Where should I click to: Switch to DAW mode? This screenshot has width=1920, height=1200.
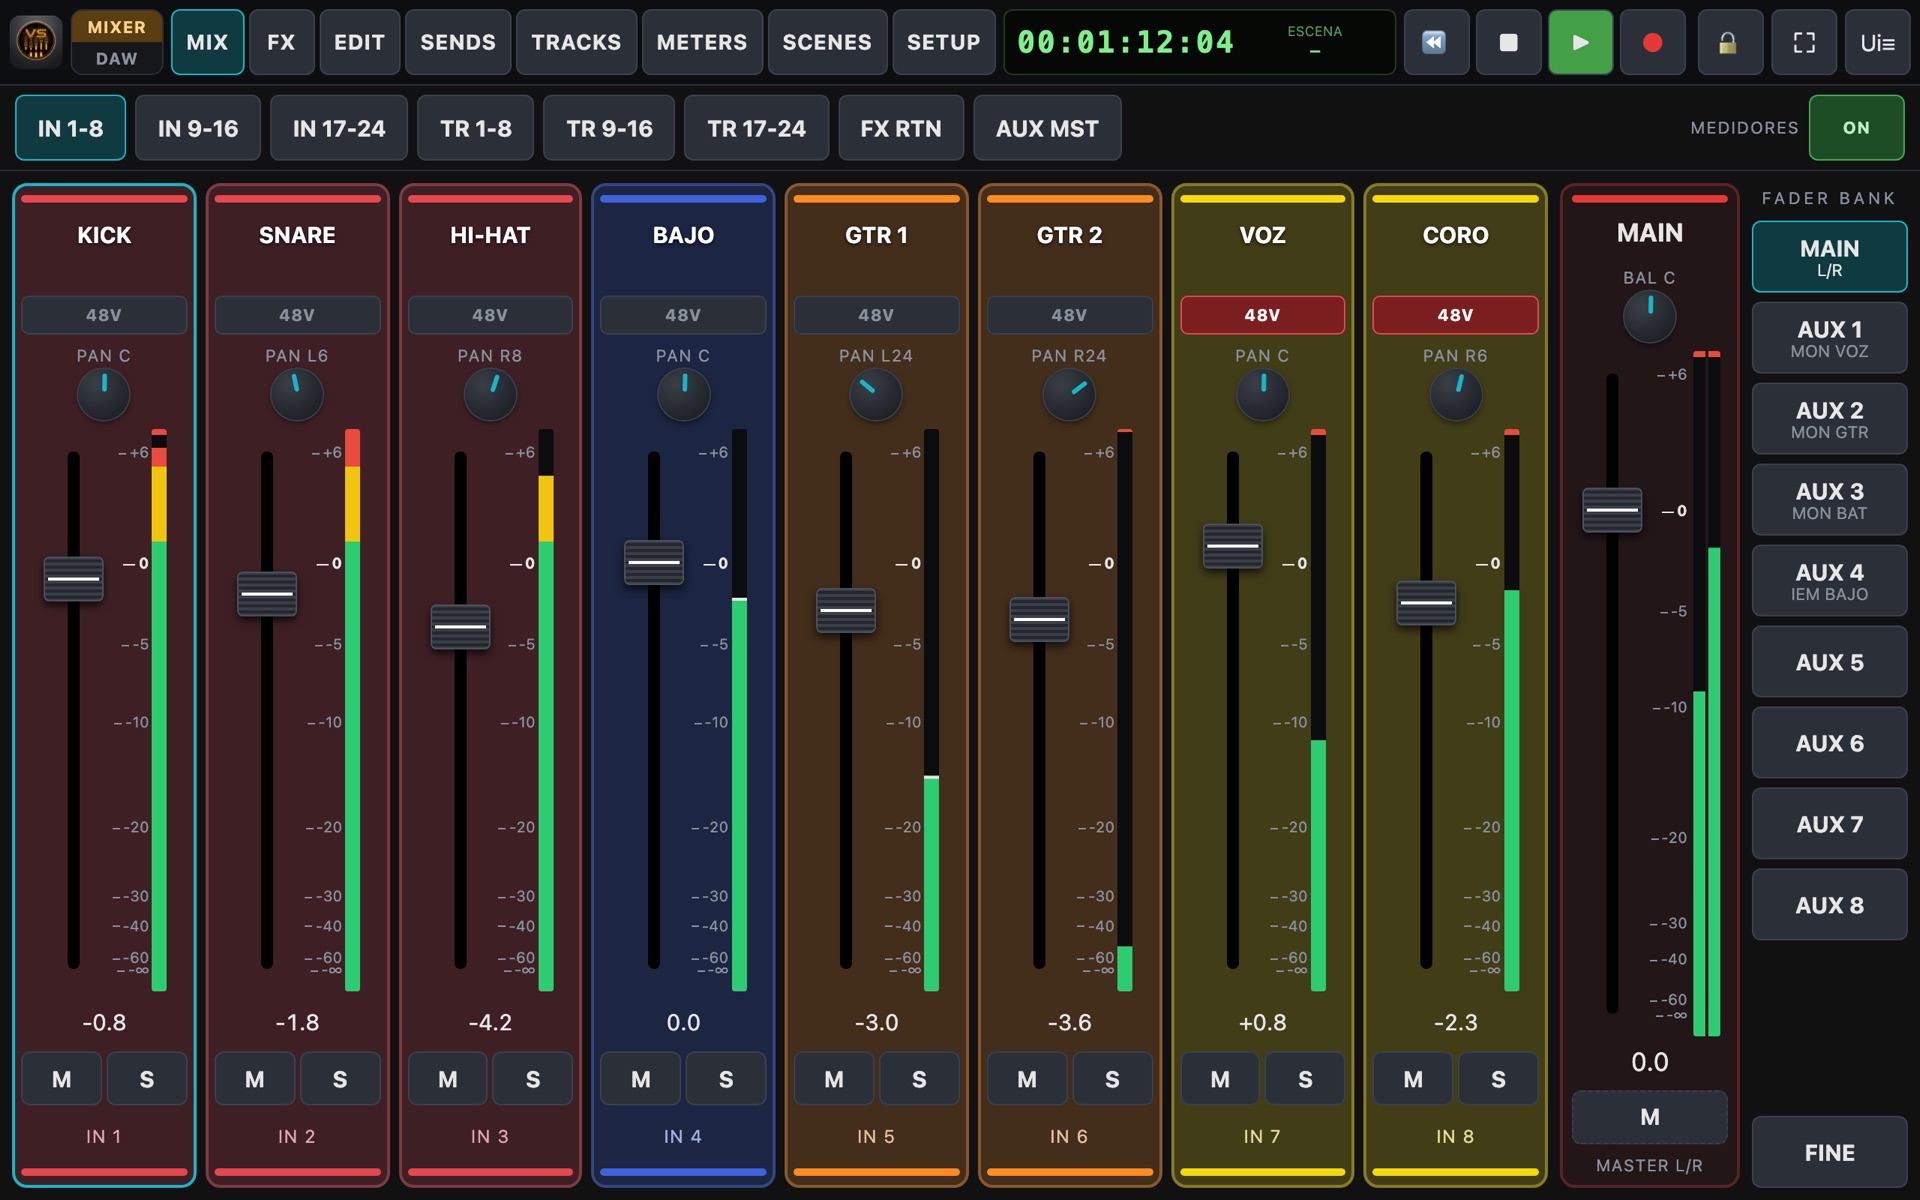[117, 59]
